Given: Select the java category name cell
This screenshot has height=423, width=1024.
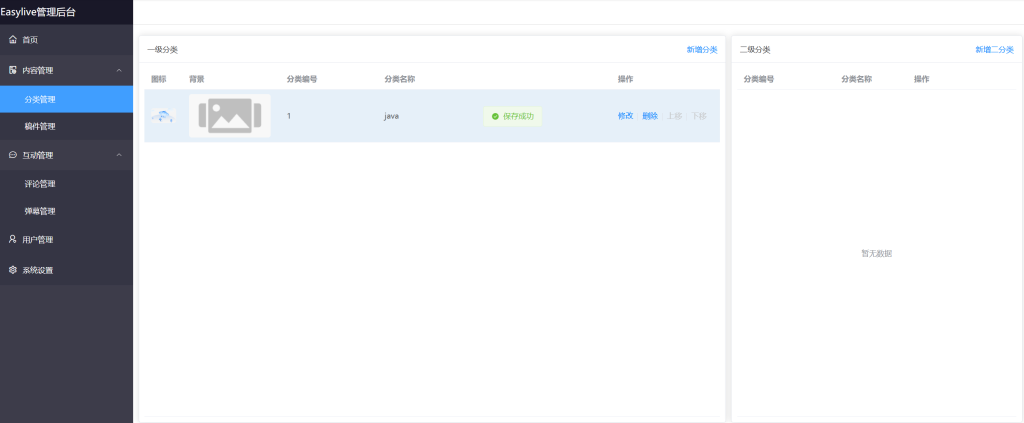Looking at the screenshot, I should pyautogui.click(x=392, y=116).
